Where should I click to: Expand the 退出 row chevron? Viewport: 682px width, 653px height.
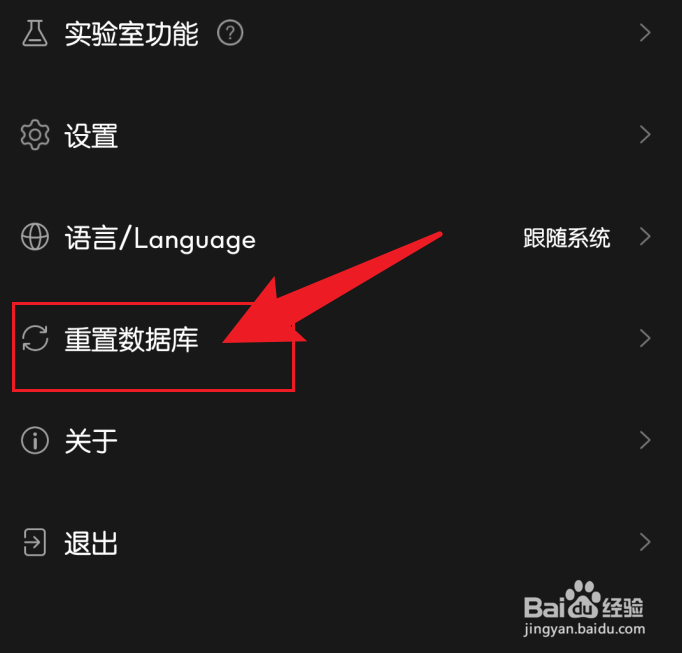point(645,542)
